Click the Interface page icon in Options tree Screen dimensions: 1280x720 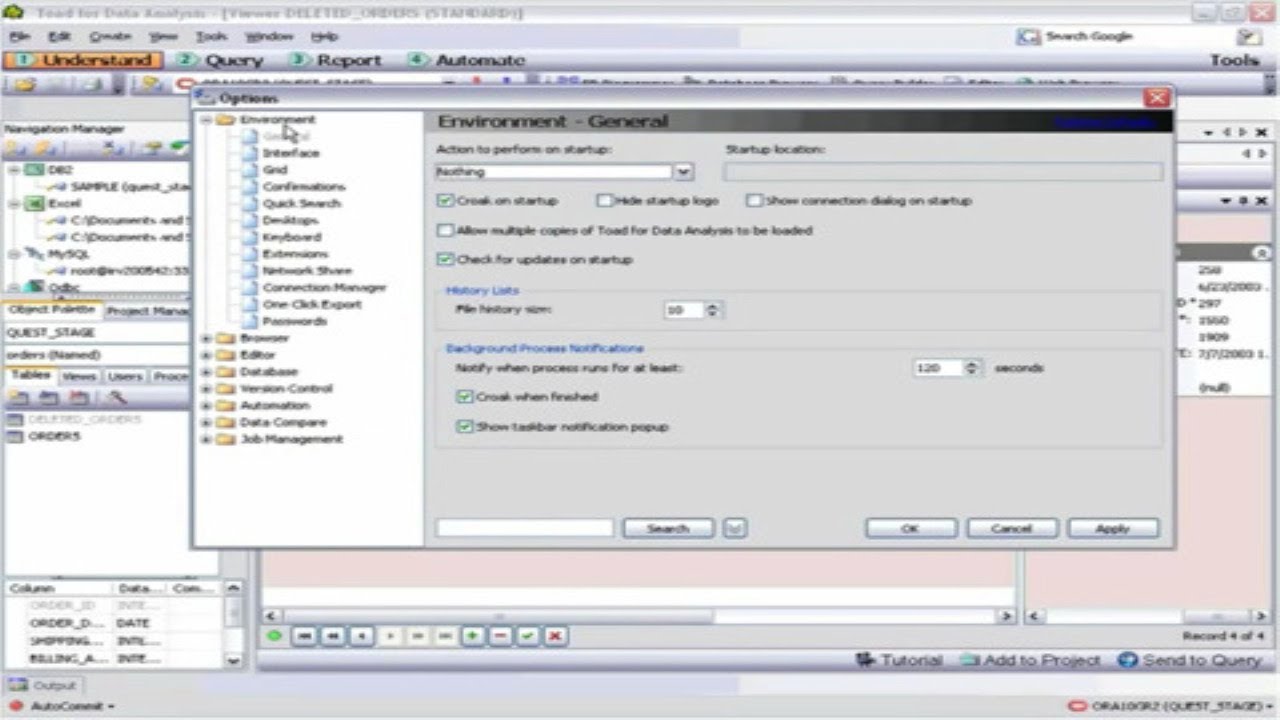[248, 153]
